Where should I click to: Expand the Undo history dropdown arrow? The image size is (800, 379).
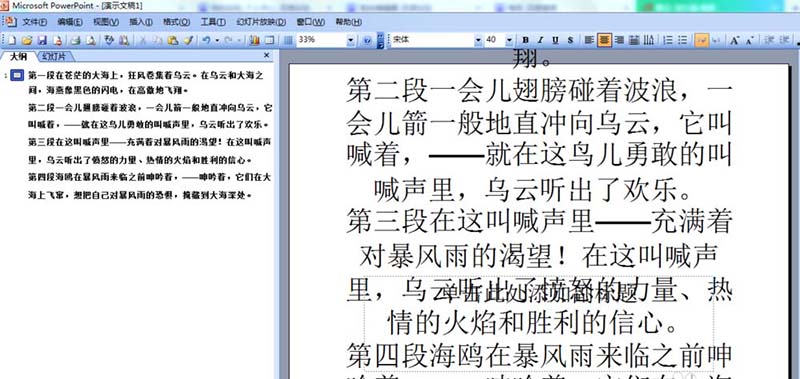click(x=217, y=40)
